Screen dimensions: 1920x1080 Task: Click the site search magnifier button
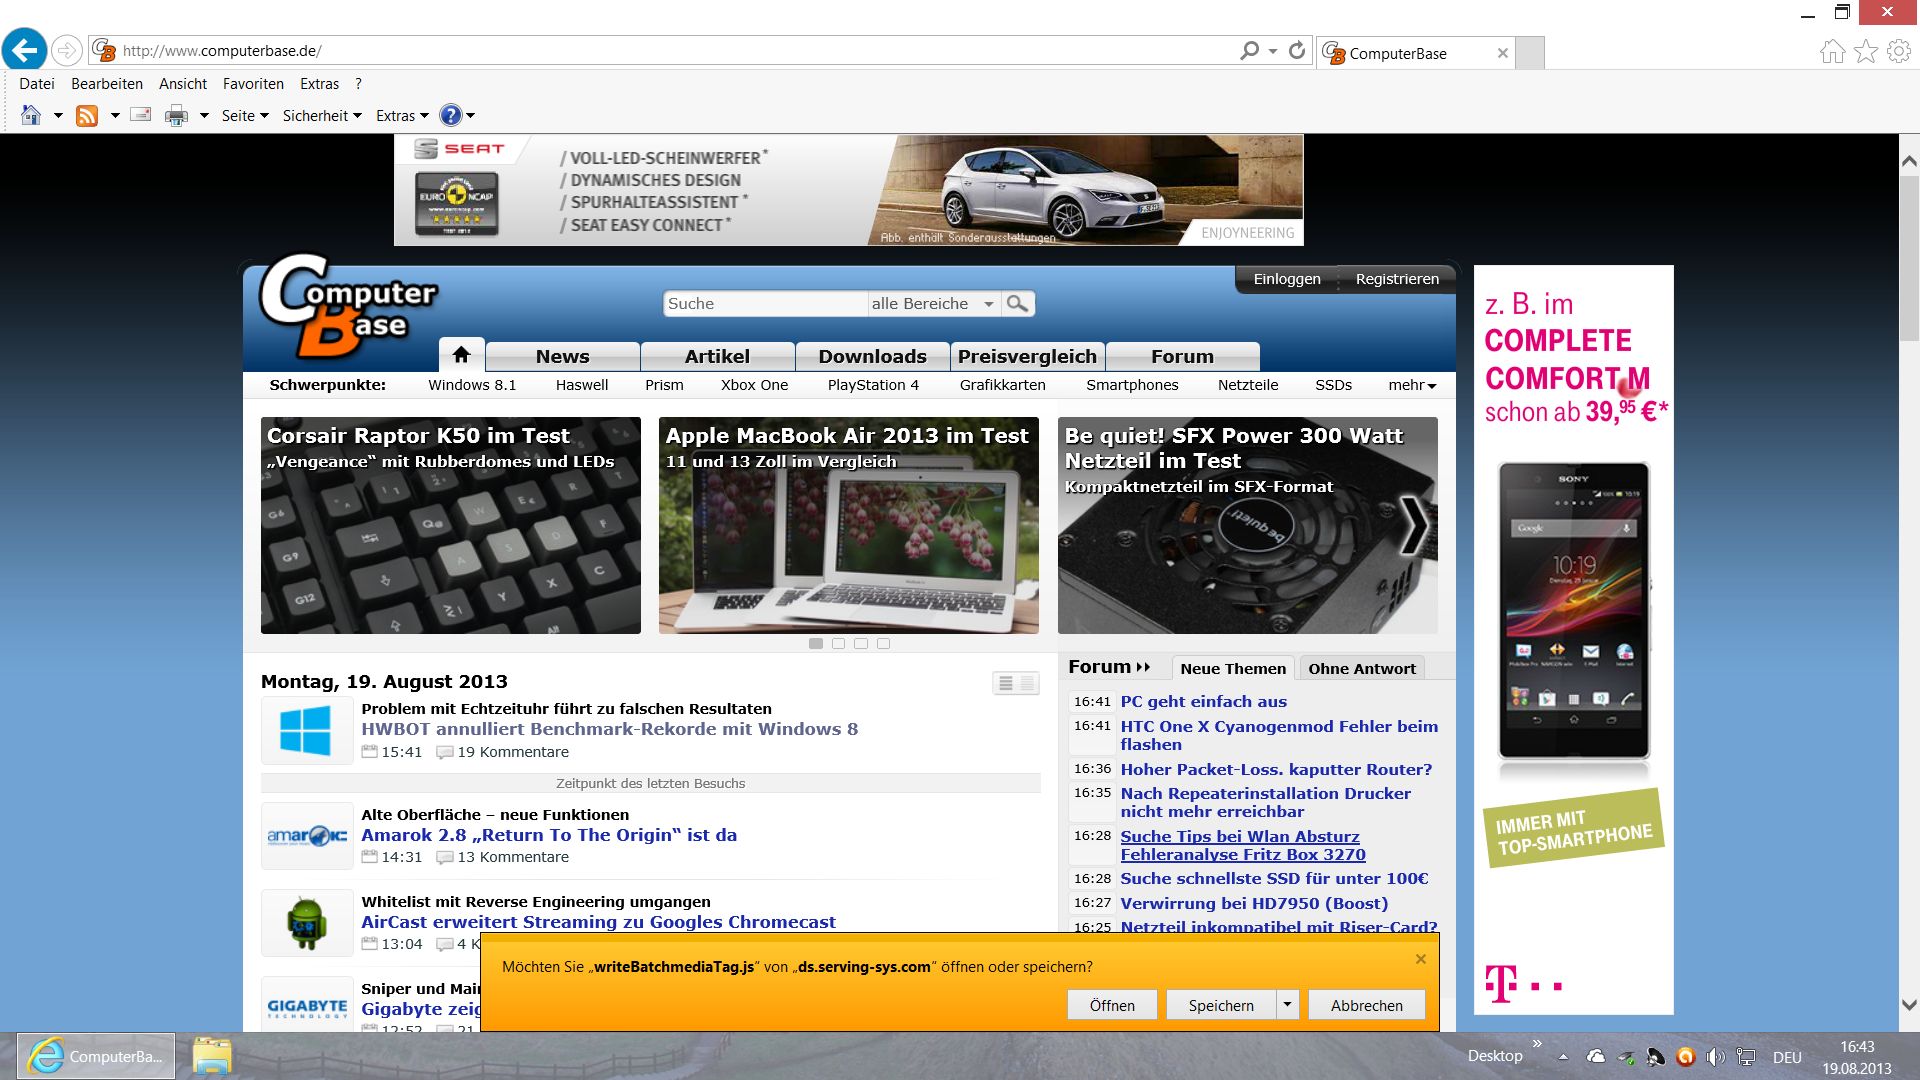(1017, 304)
